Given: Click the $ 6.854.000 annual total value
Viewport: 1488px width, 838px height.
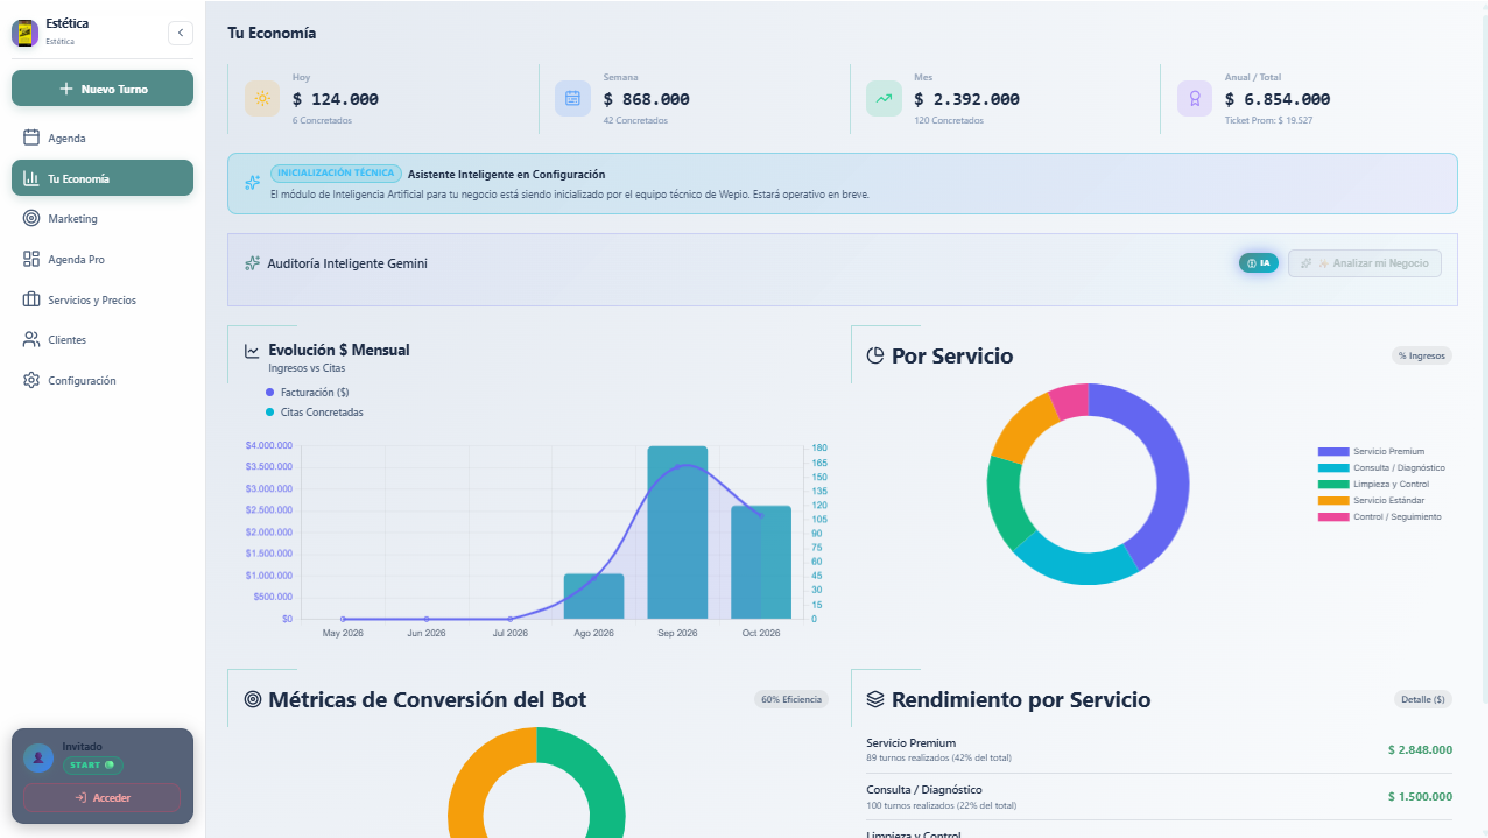Looking at the screenshot, I should [x=1277, y=99].
